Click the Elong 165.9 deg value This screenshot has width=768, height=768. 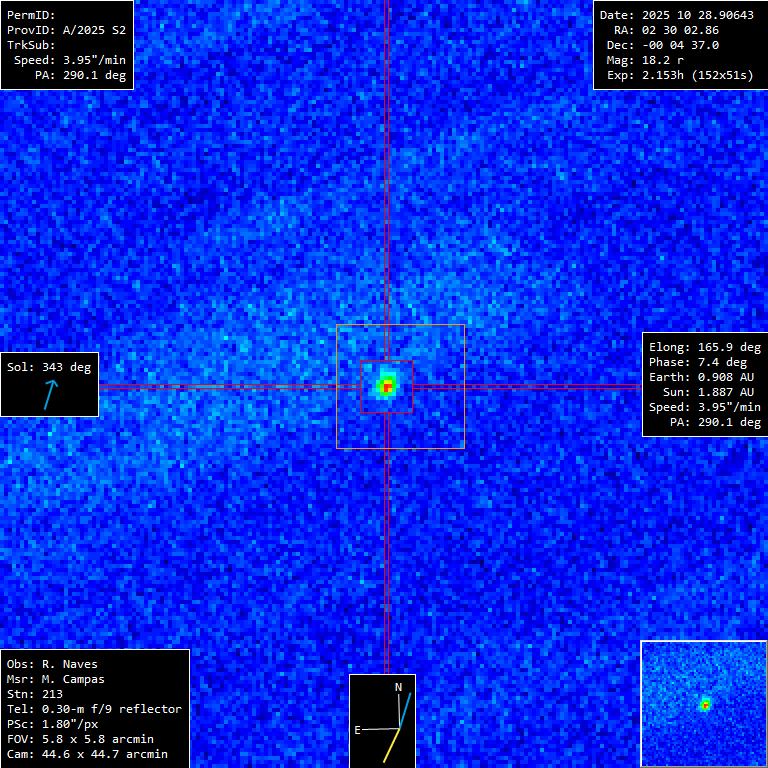(704, 347)
